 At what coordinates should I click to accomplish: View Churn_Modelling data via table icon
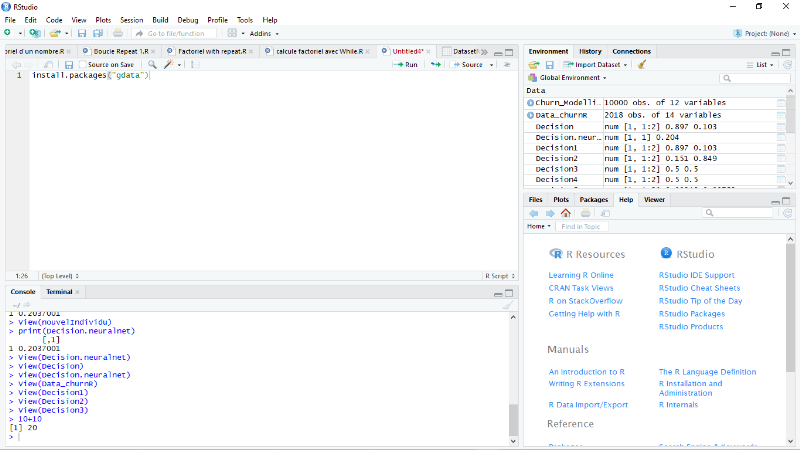781,102
